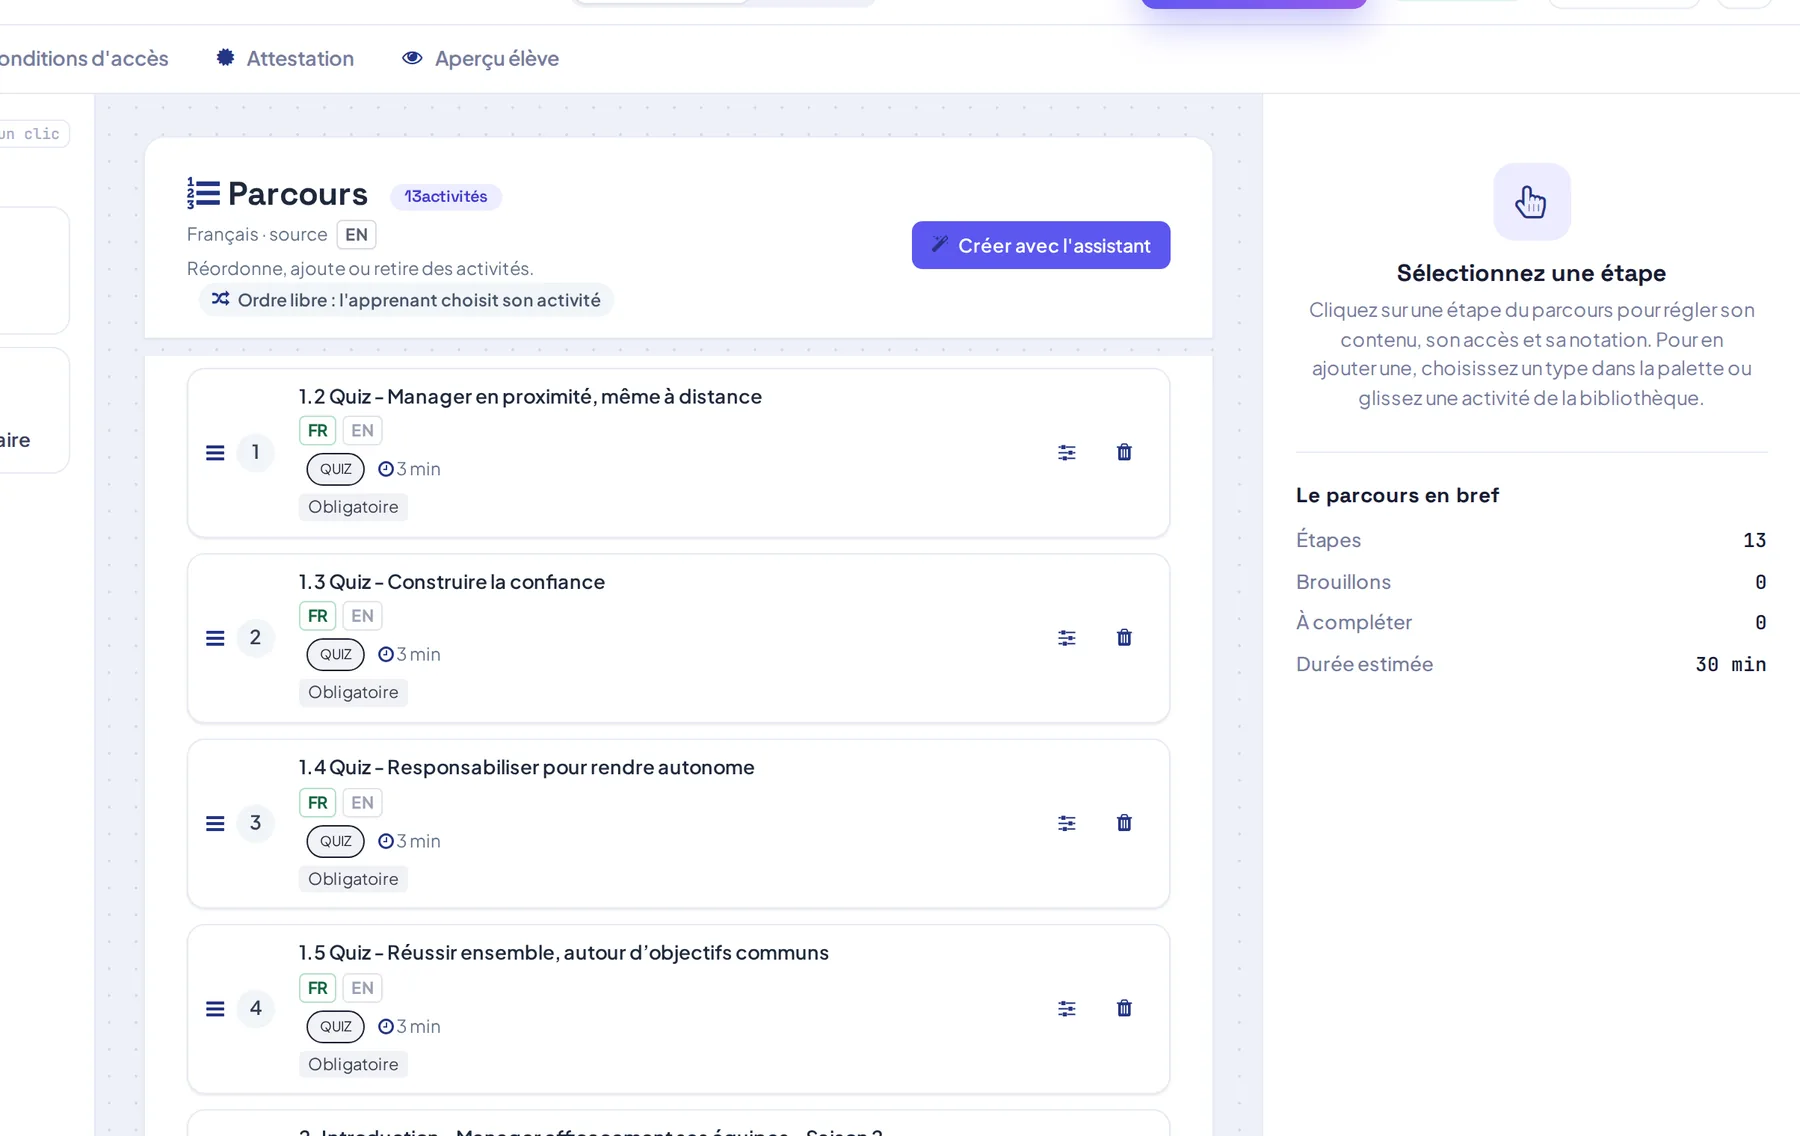Switch to the Attestation tab
1800x1136 pixels.
[285, 58]
